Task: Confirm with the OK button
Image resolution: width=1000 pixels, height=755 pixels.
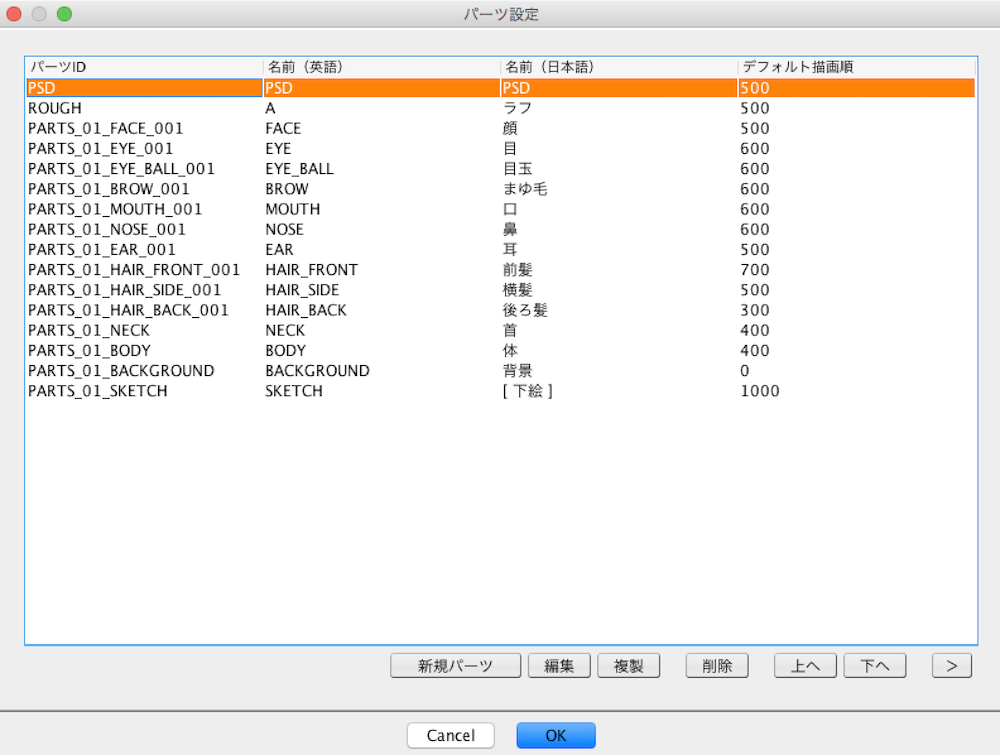Action: (x=556, y=735)
